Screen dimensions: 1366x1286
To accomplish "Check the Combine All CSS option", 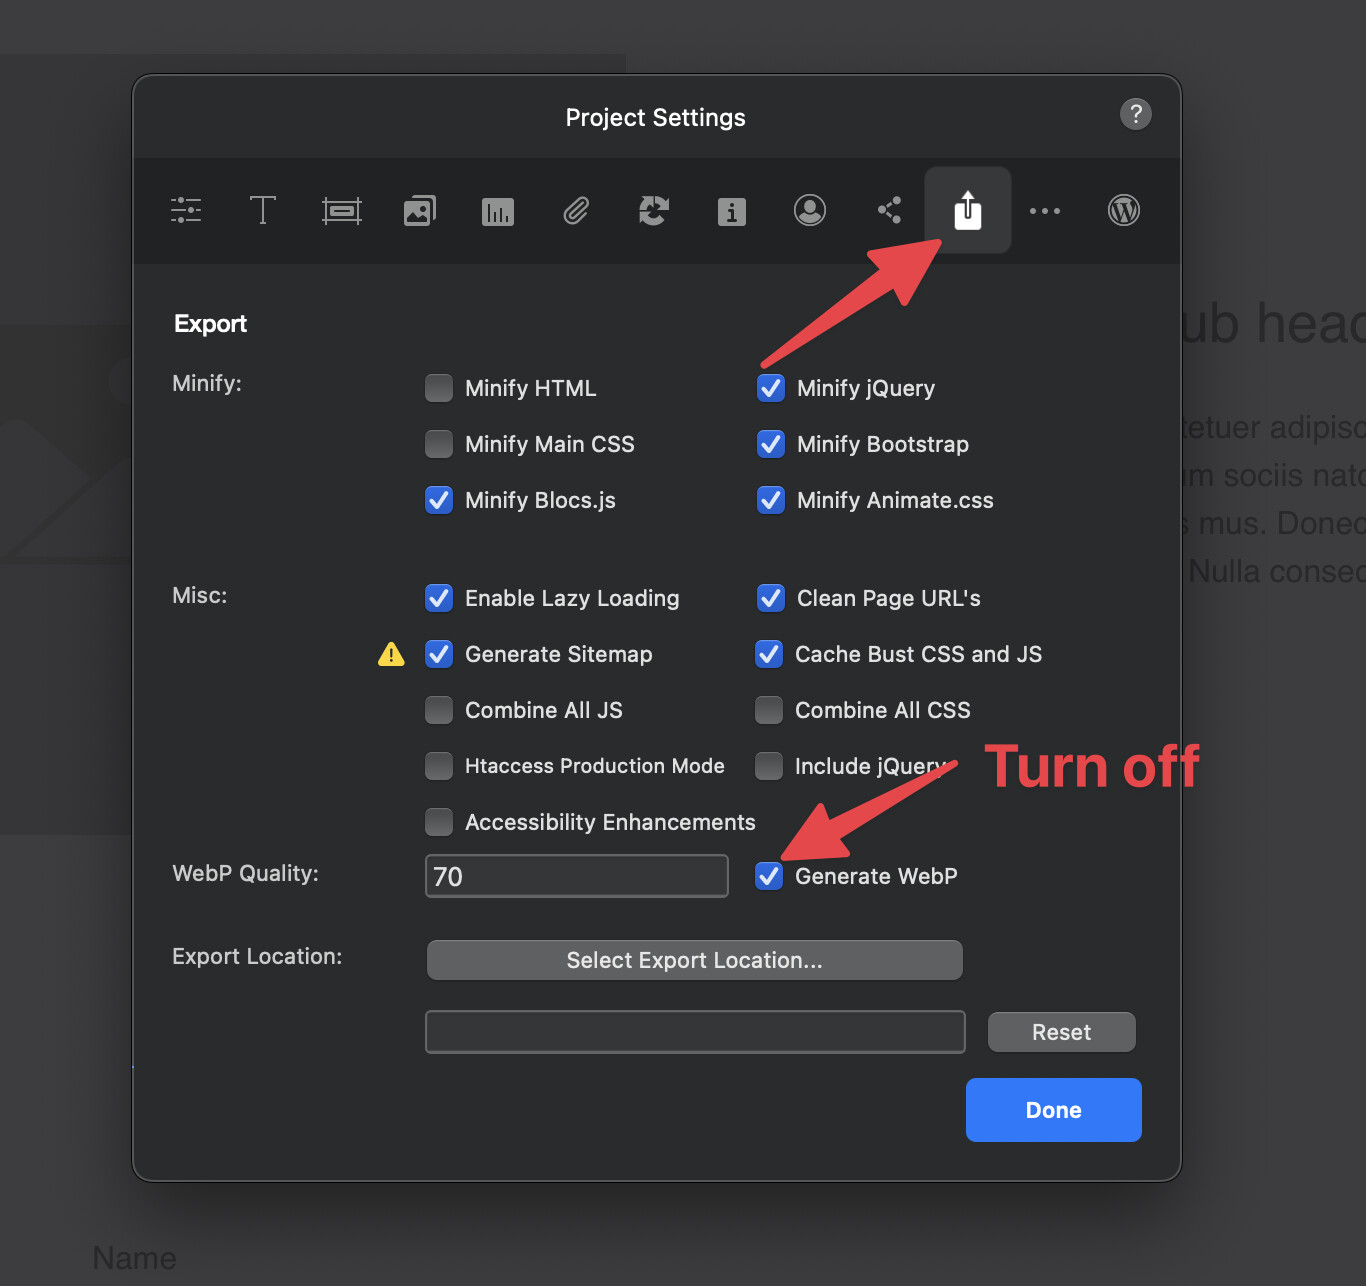I will click(x=769, y=710).
